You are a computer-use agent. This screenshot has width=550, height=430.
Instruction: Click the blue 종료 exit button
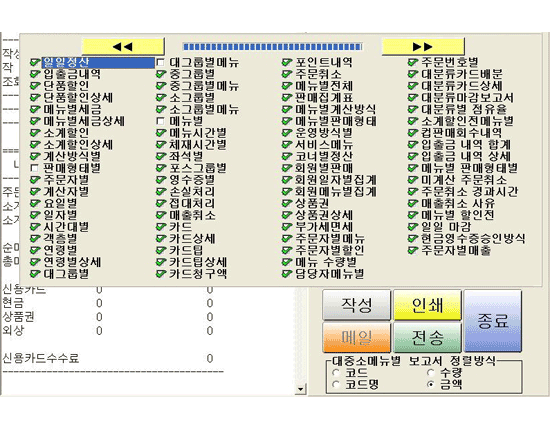coord(493,321)
